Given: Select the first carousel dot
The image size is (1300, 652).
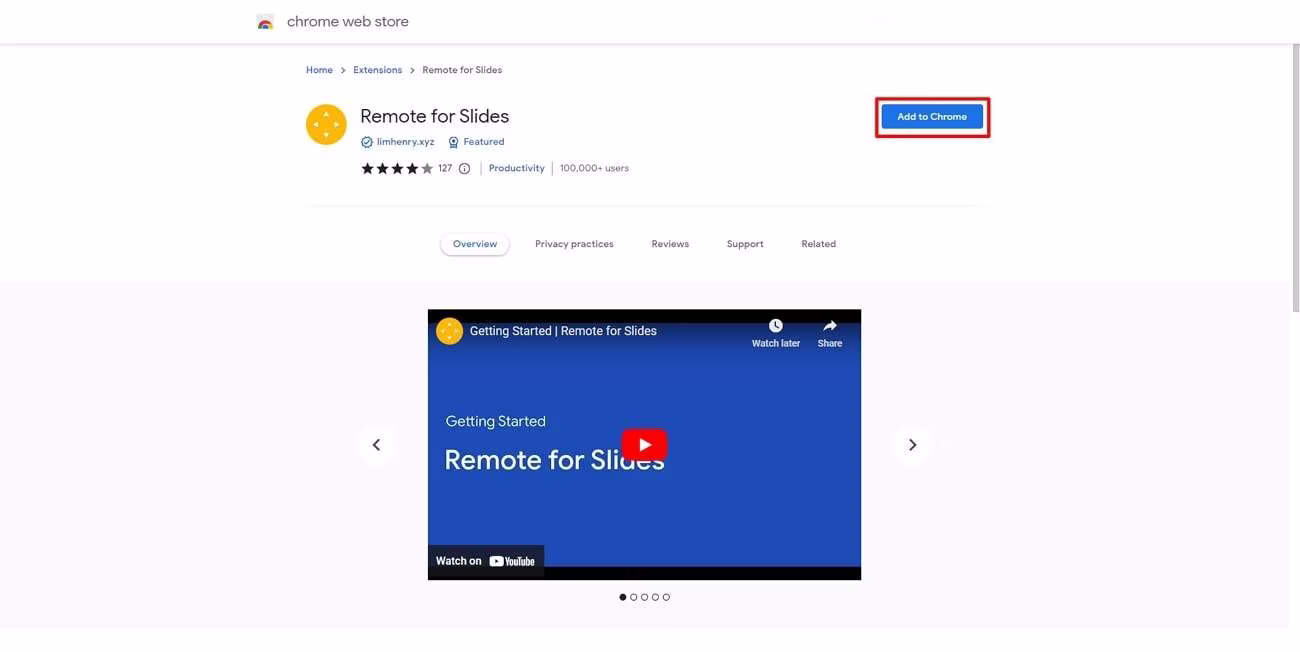Looking at the screenshot, I should pos(622,597).
